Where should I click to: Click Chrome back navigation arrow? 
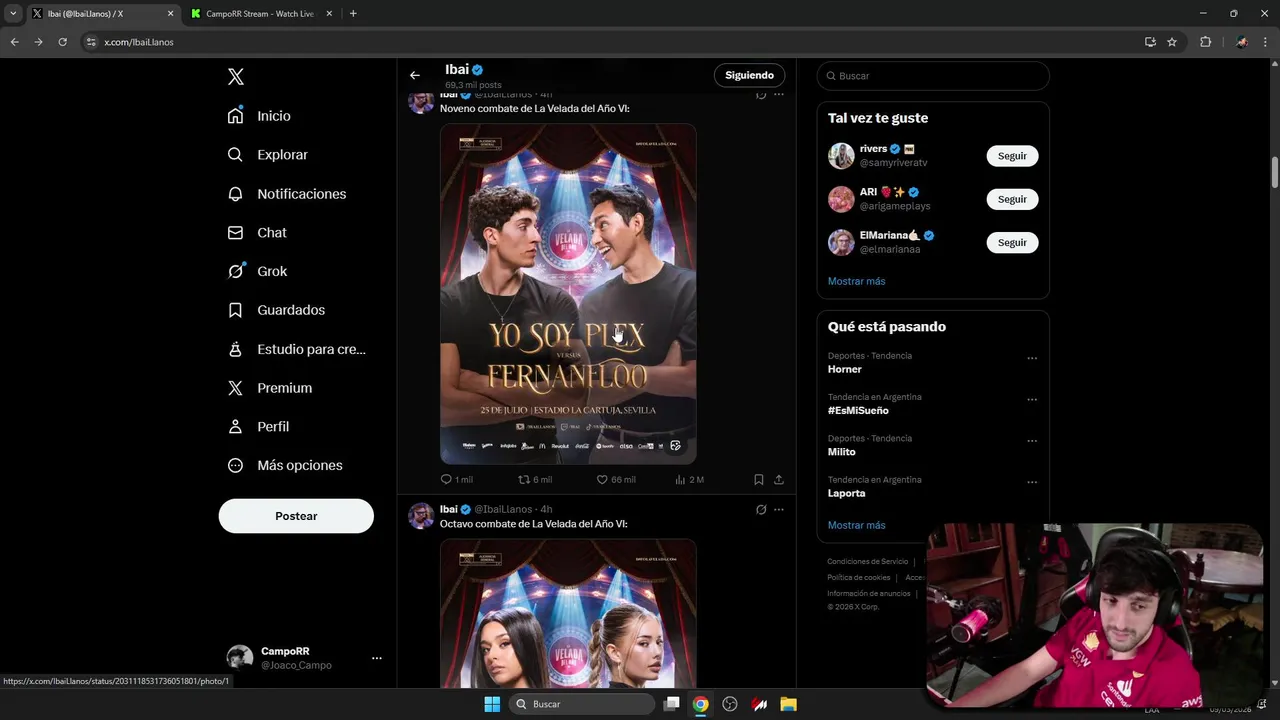click(14, 42)
